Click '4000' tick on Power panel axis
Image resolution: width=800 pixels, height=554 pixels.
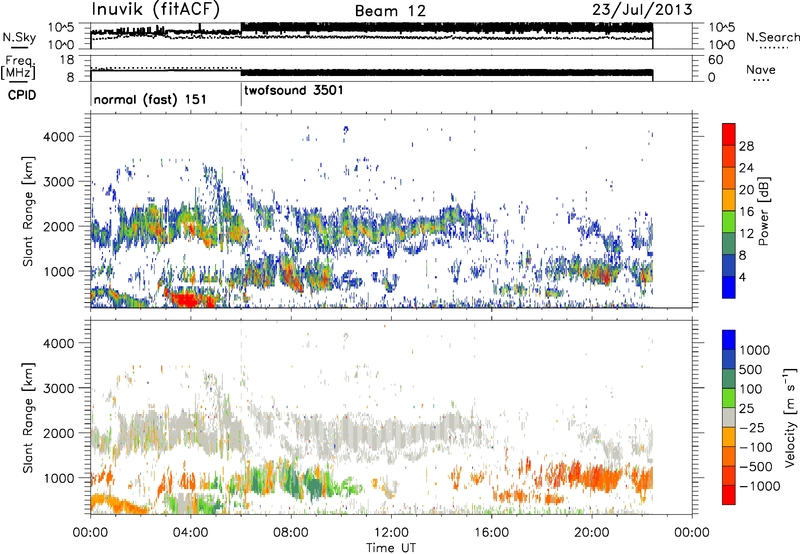tap(58, 137)
